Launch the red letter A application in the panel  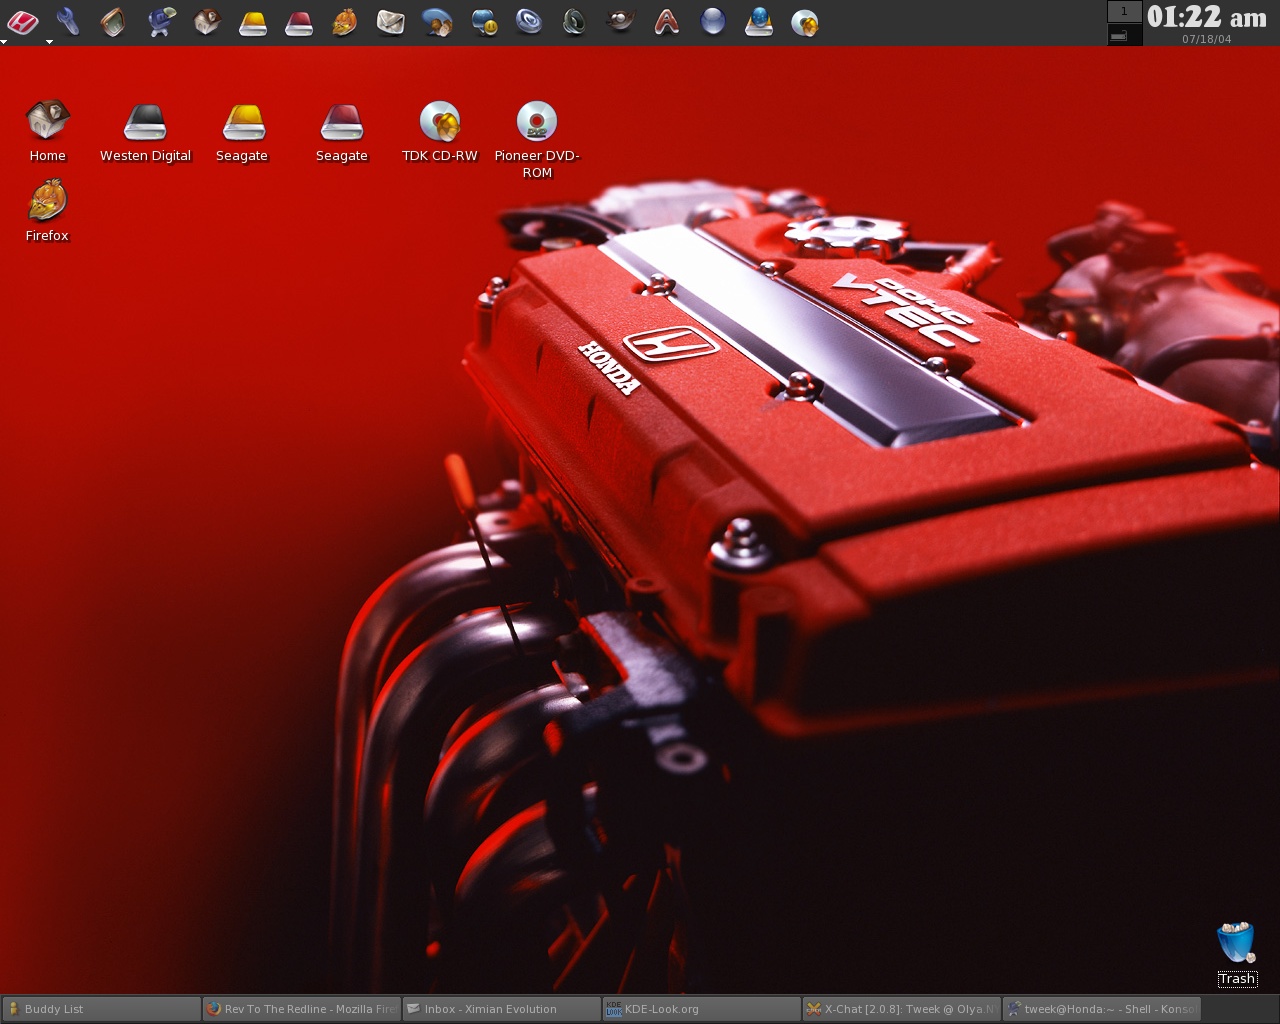click(667, 21)
